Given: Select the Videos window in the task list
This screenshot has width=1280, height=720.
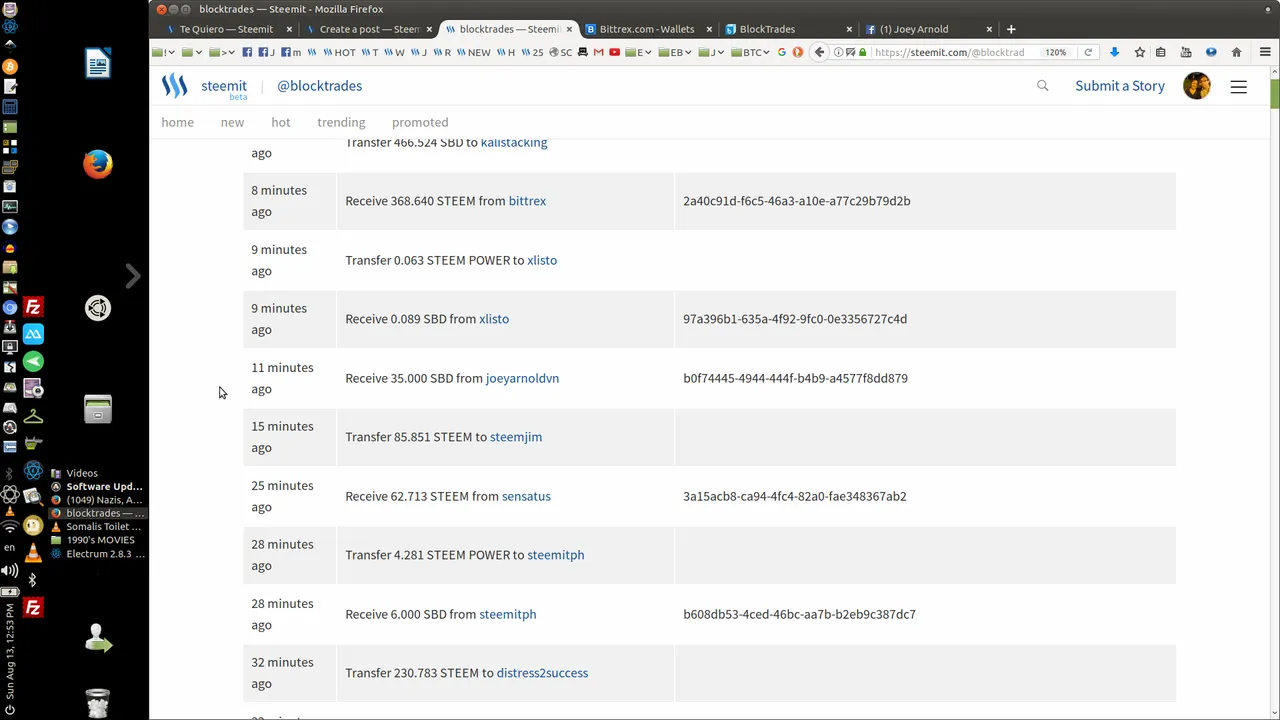Looking at the screenshot, I should coord(82,473).
